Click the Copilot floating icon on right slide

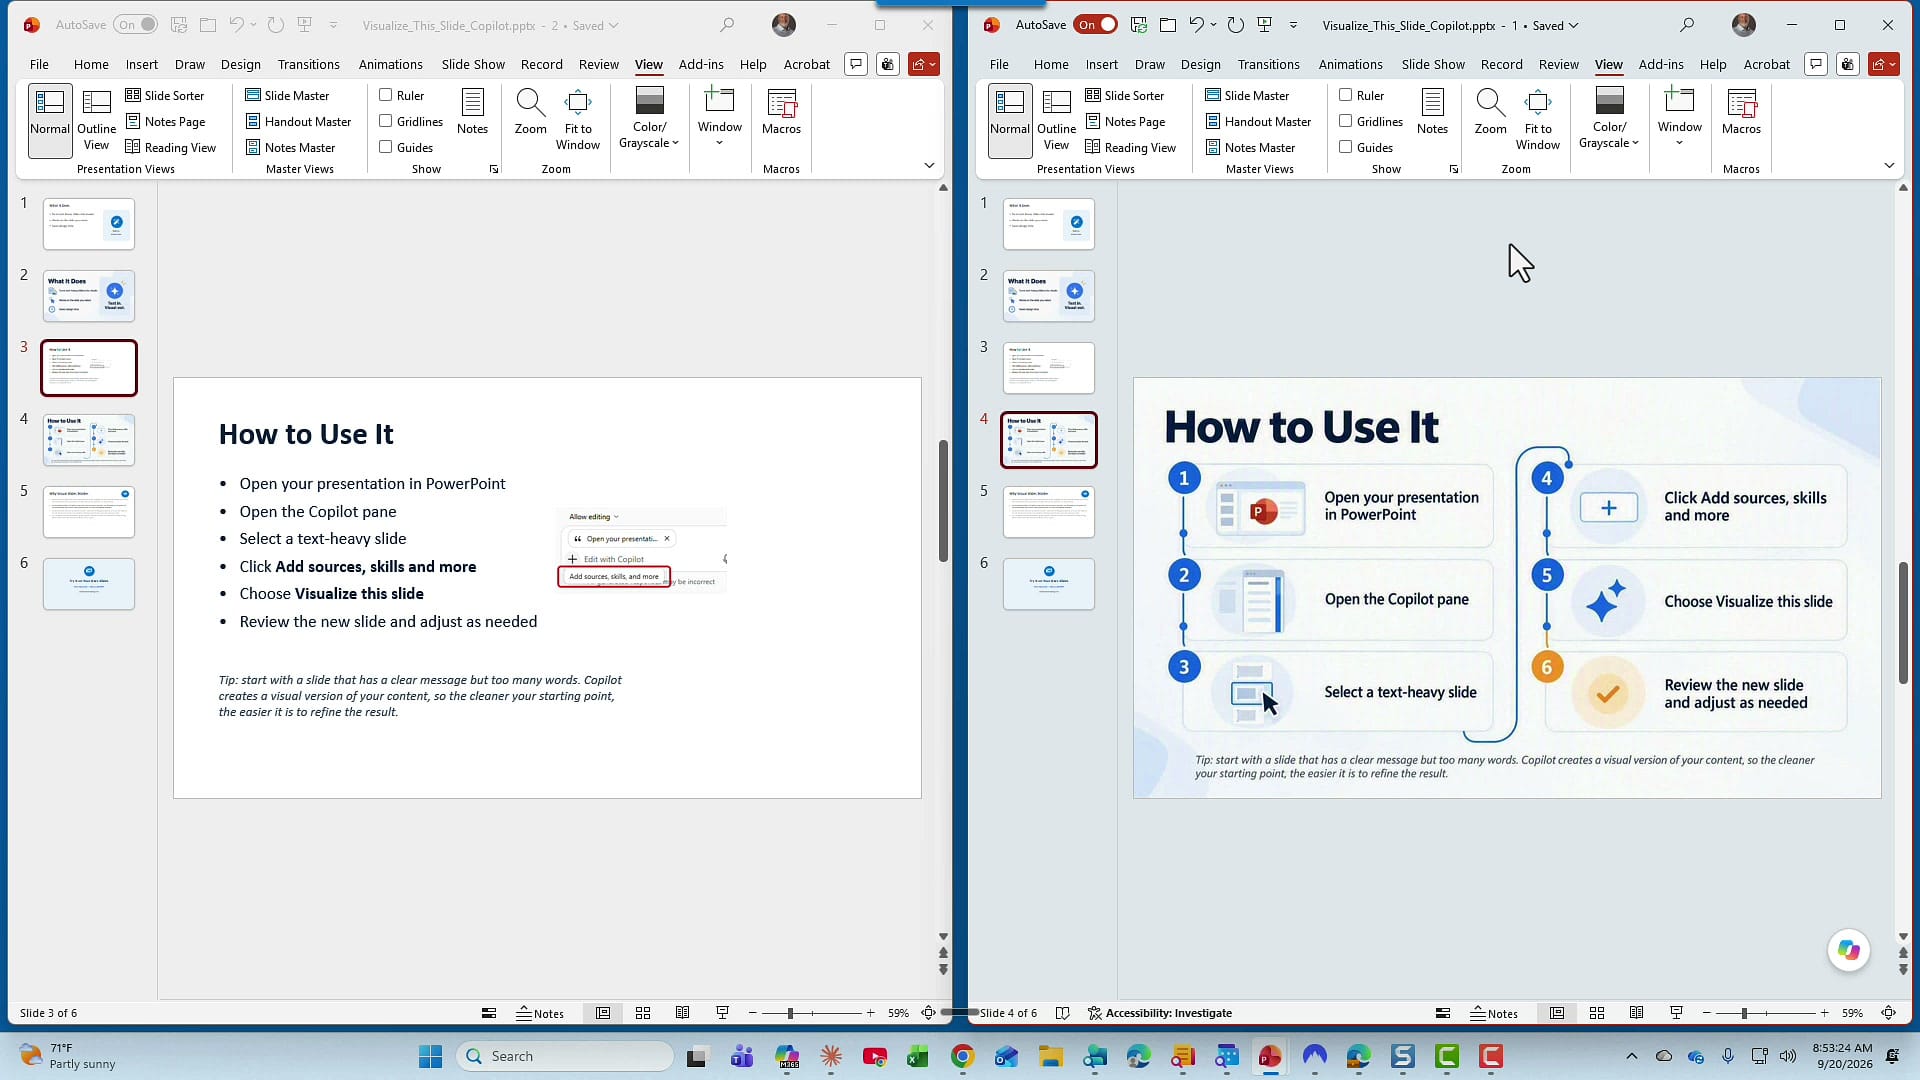(x=1848, y=950)
